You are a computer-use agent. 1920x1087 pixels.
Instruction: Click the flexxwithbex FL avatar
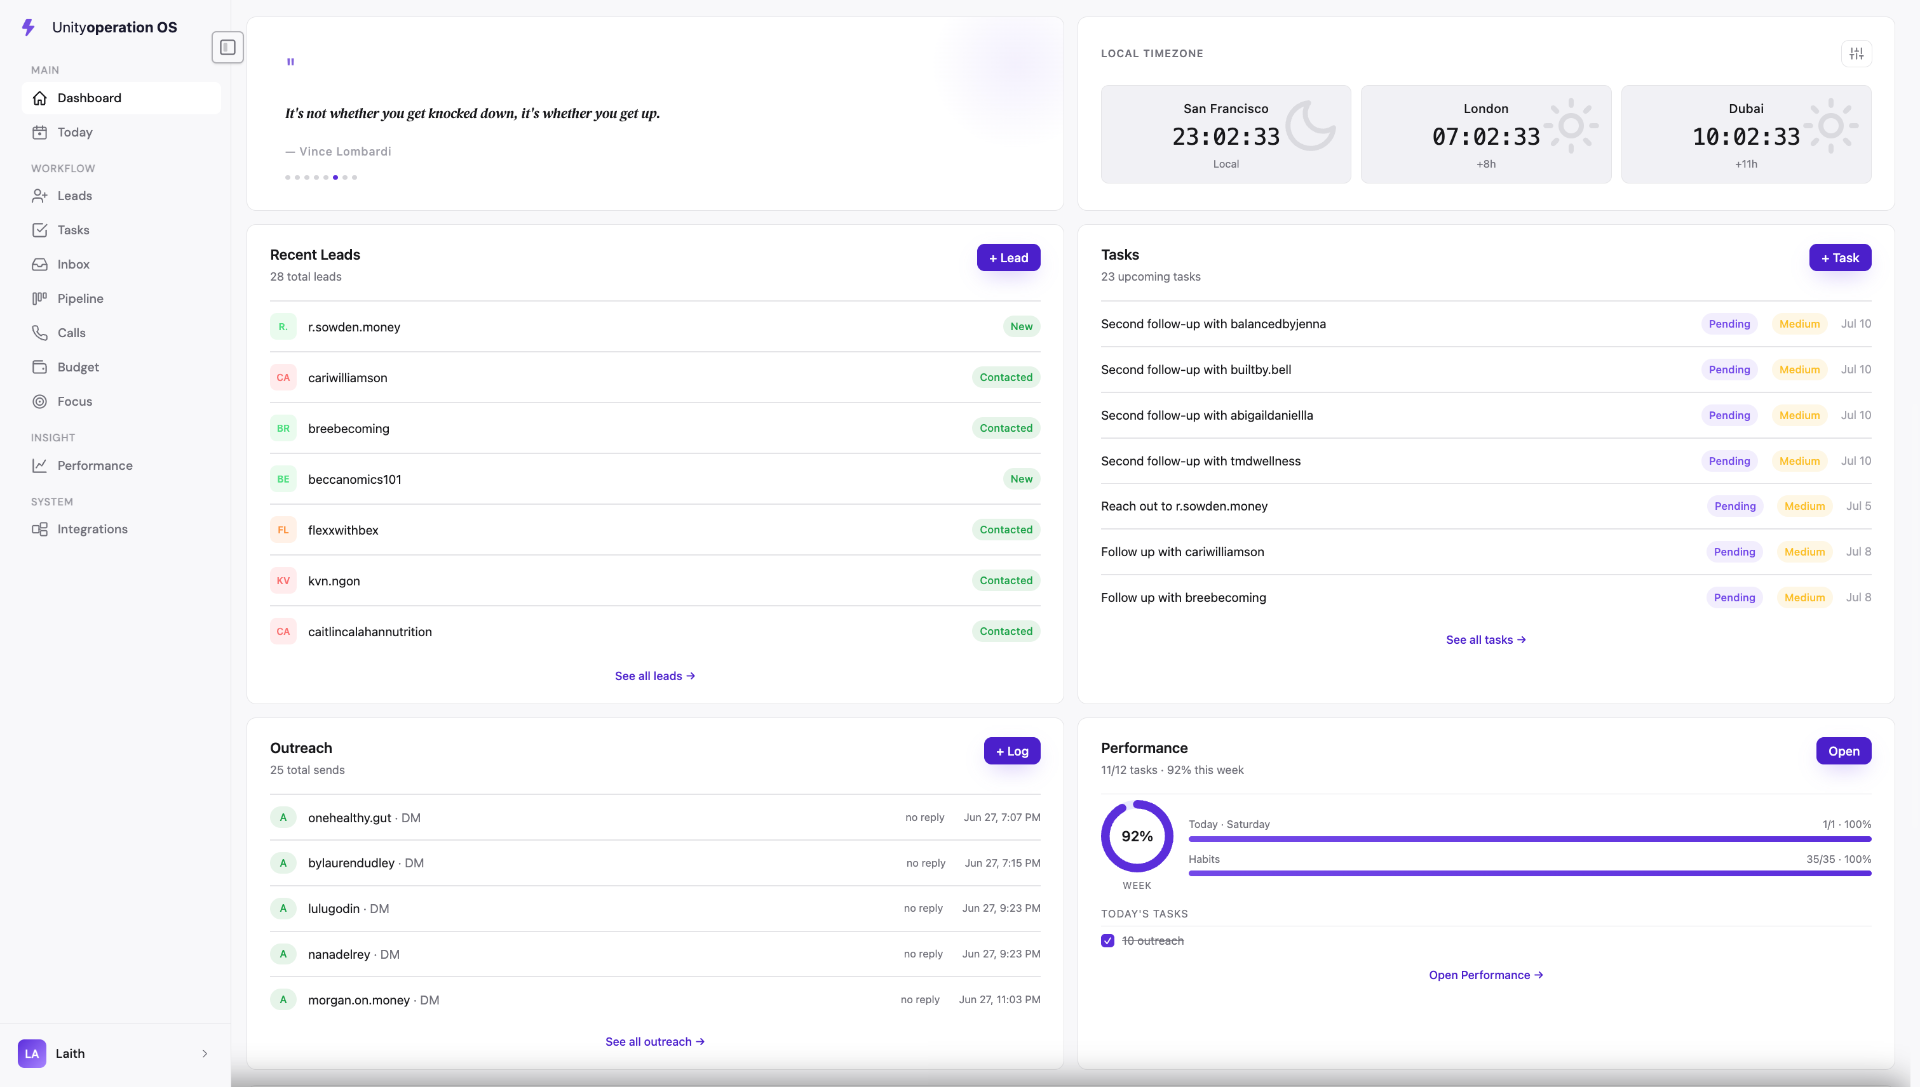point(283,530)
